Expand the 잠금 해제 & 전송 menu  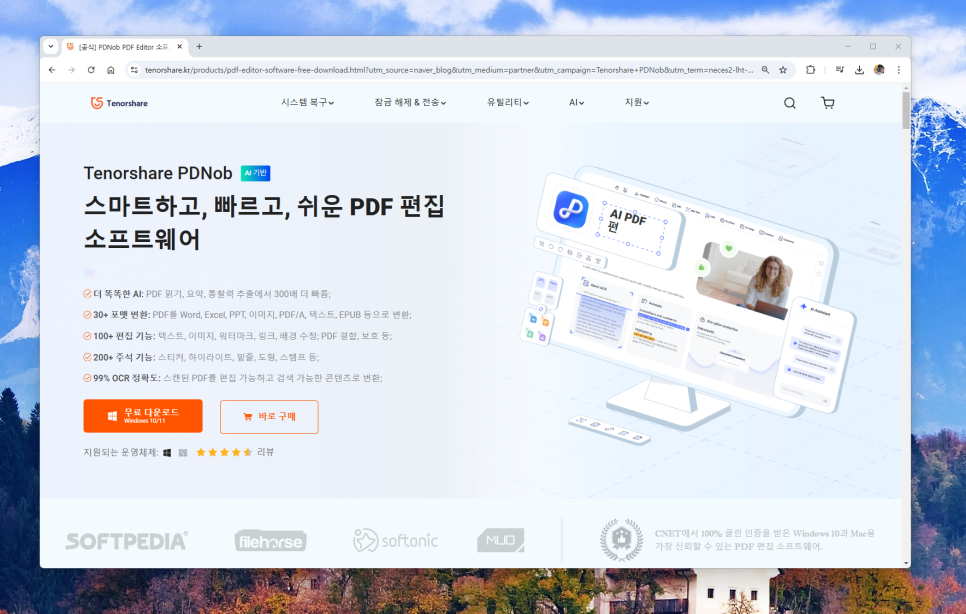410,103
